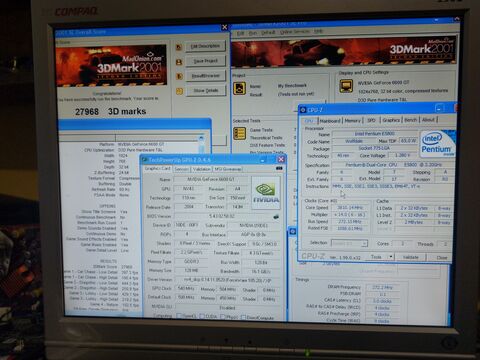This screenshot has height=360, width=480.
Task: Click the GPU-Z screenshot camera icon
Action: pos(279,168)
